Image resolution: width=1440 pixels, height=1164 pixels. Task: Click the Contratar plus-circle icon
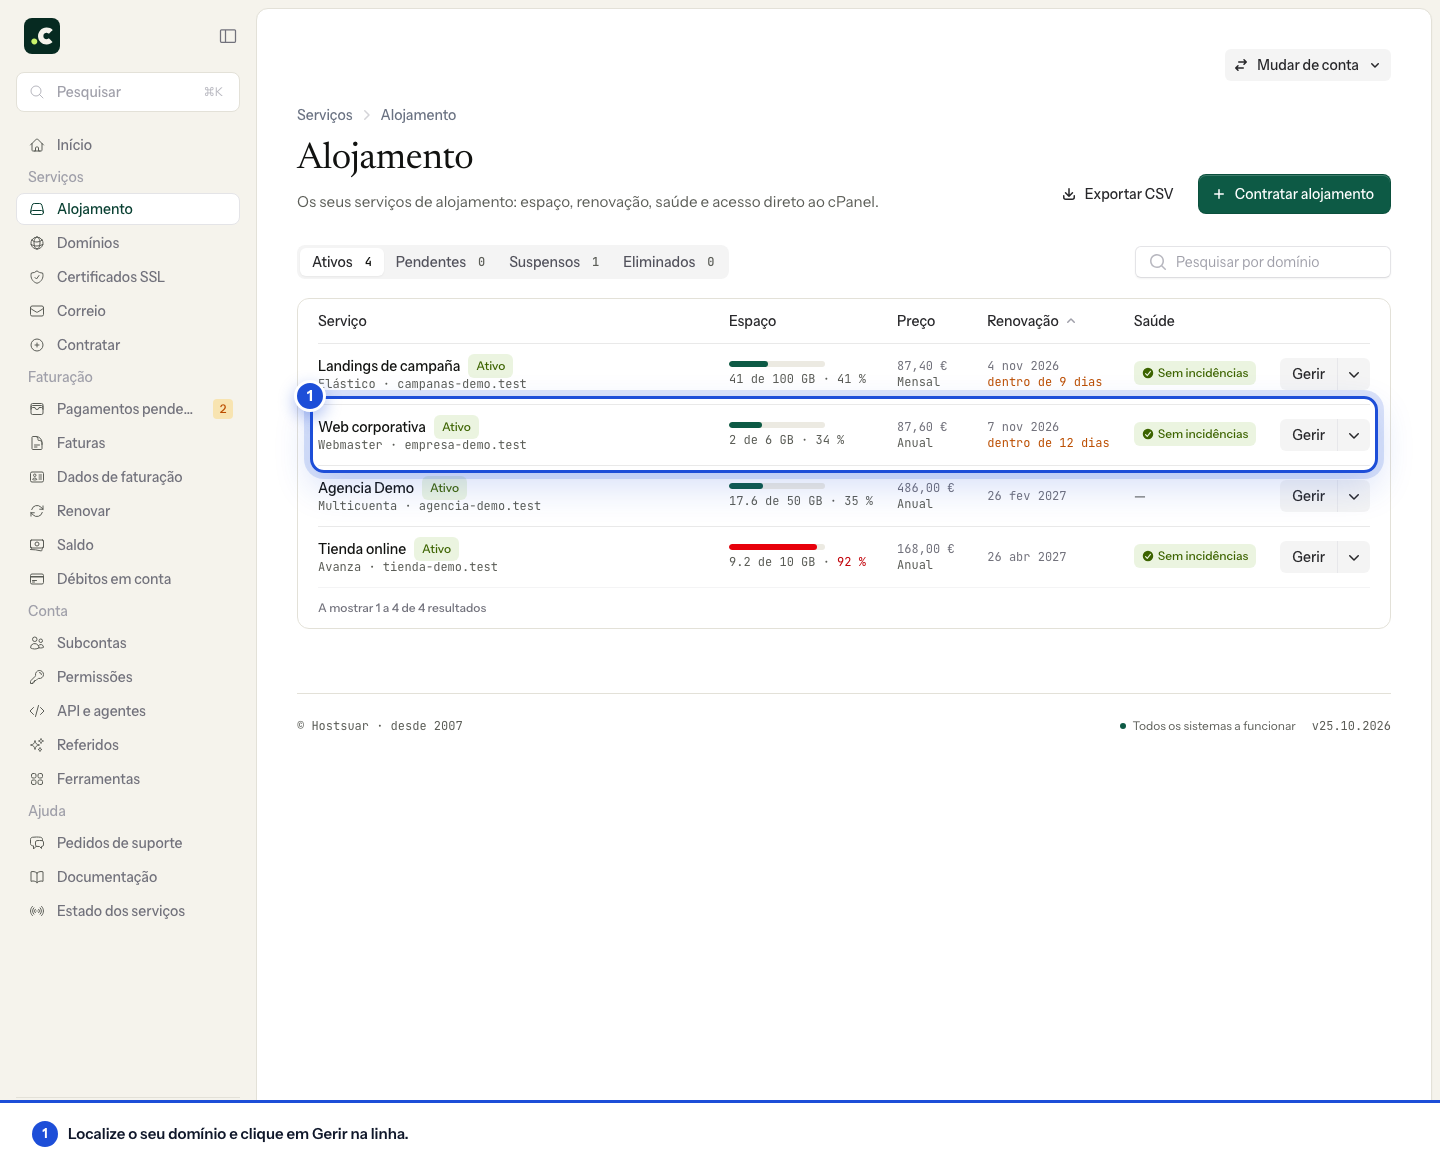(x=37, y=345)
